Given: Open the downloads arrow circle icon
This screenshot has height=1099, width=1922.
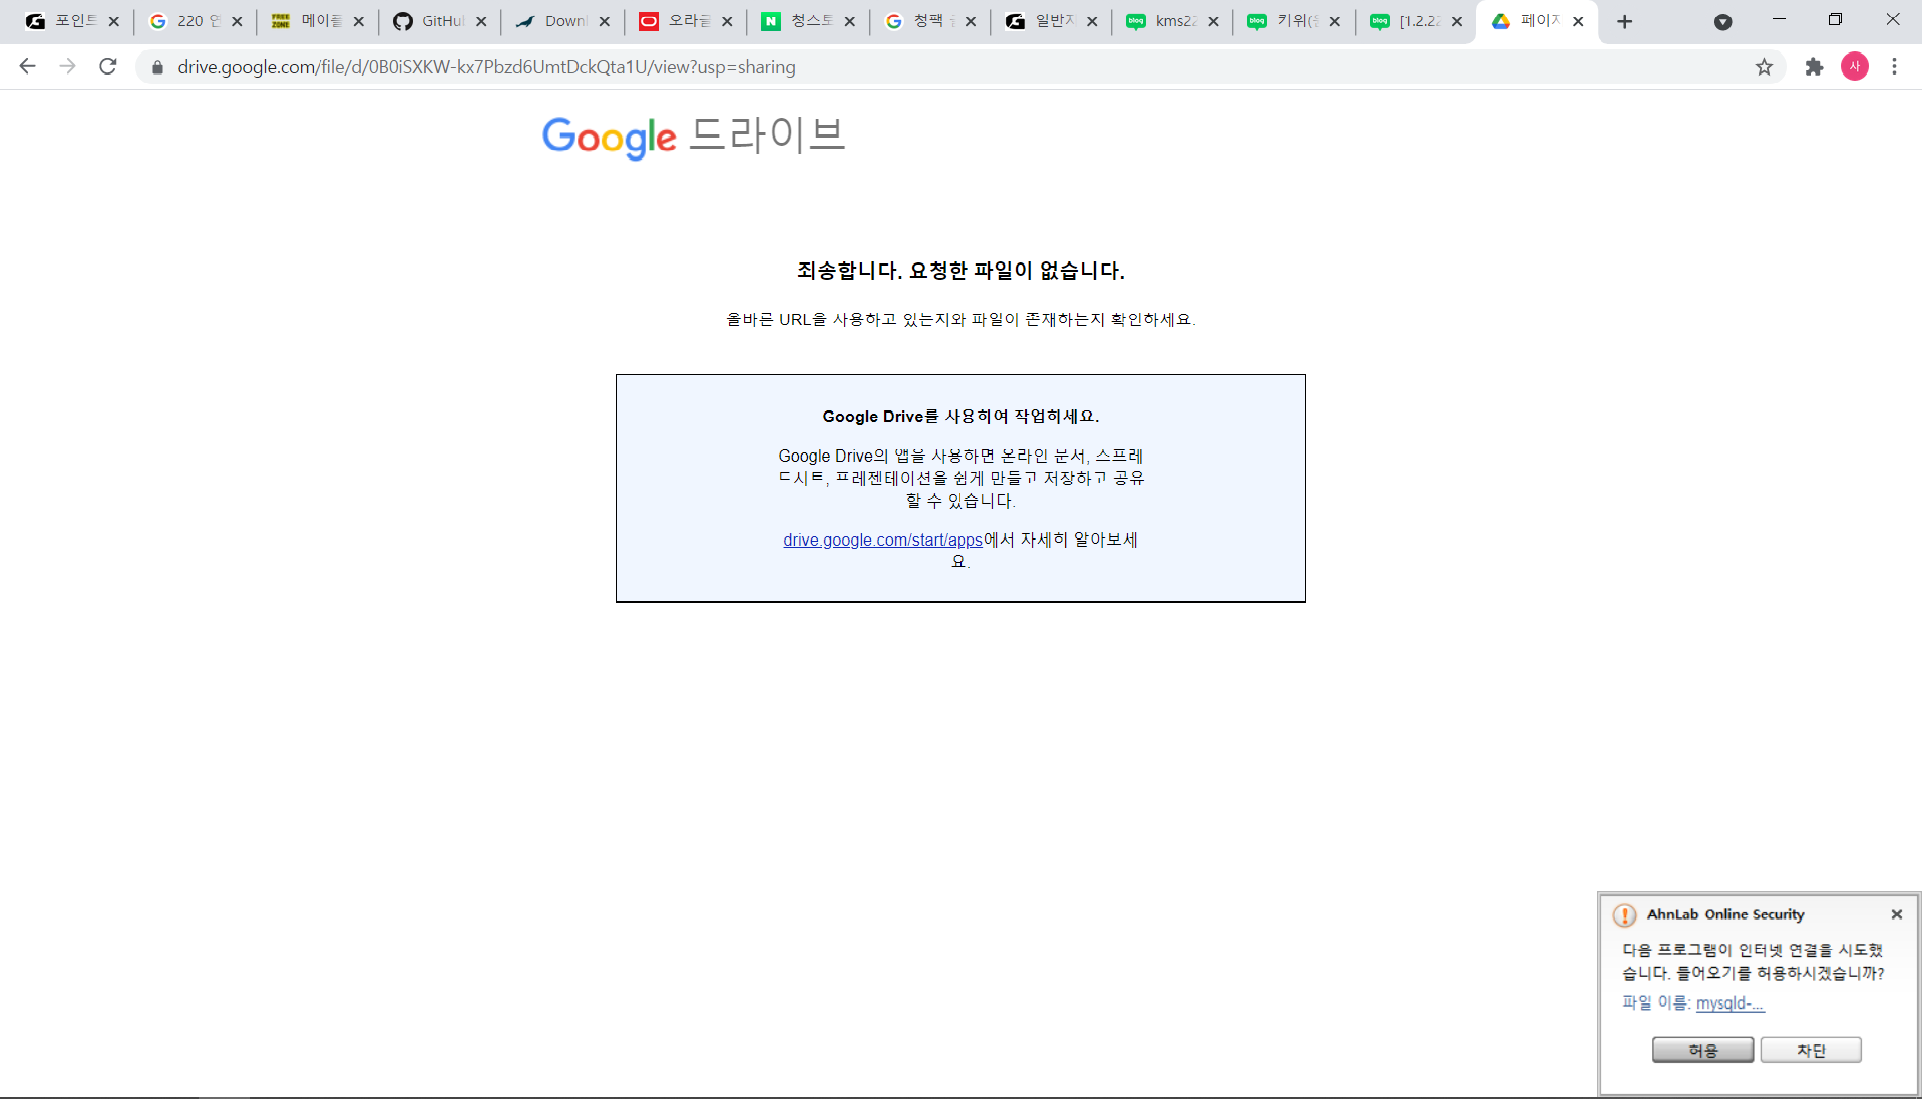Looking at the screenshot, I should pos(1722,21).
